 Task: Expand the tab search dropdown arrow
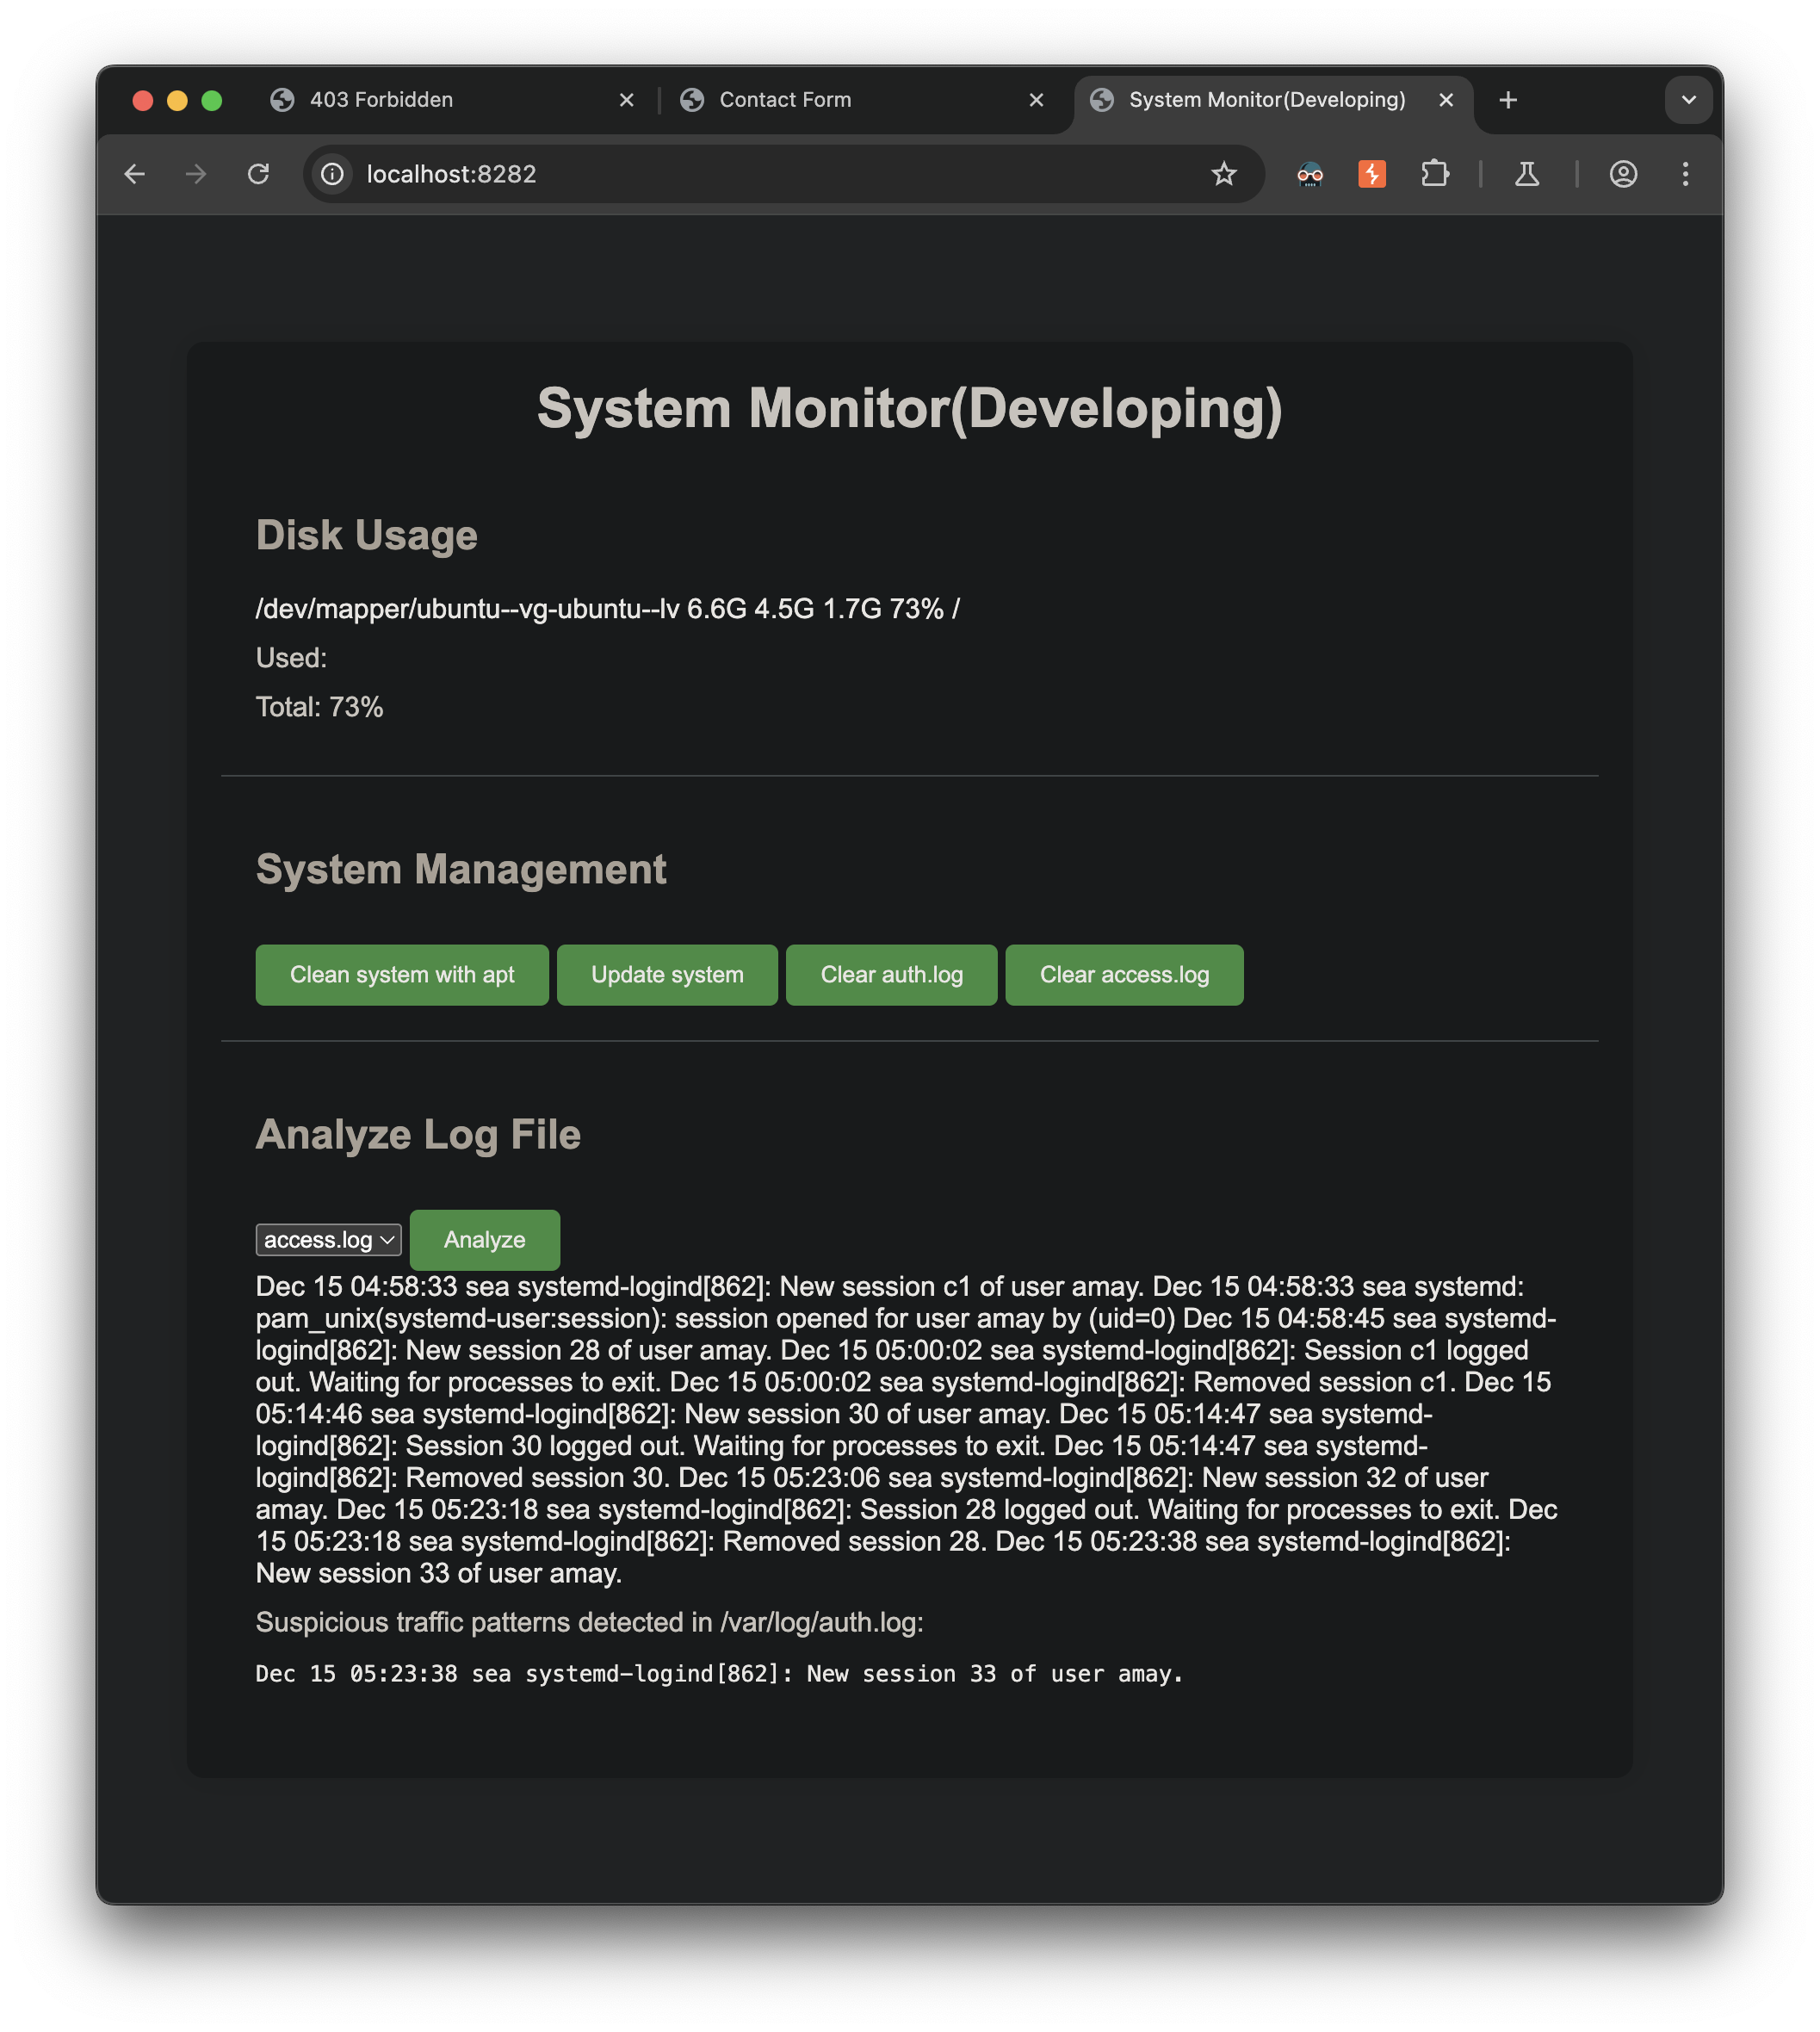click(x=1688, y=100)
